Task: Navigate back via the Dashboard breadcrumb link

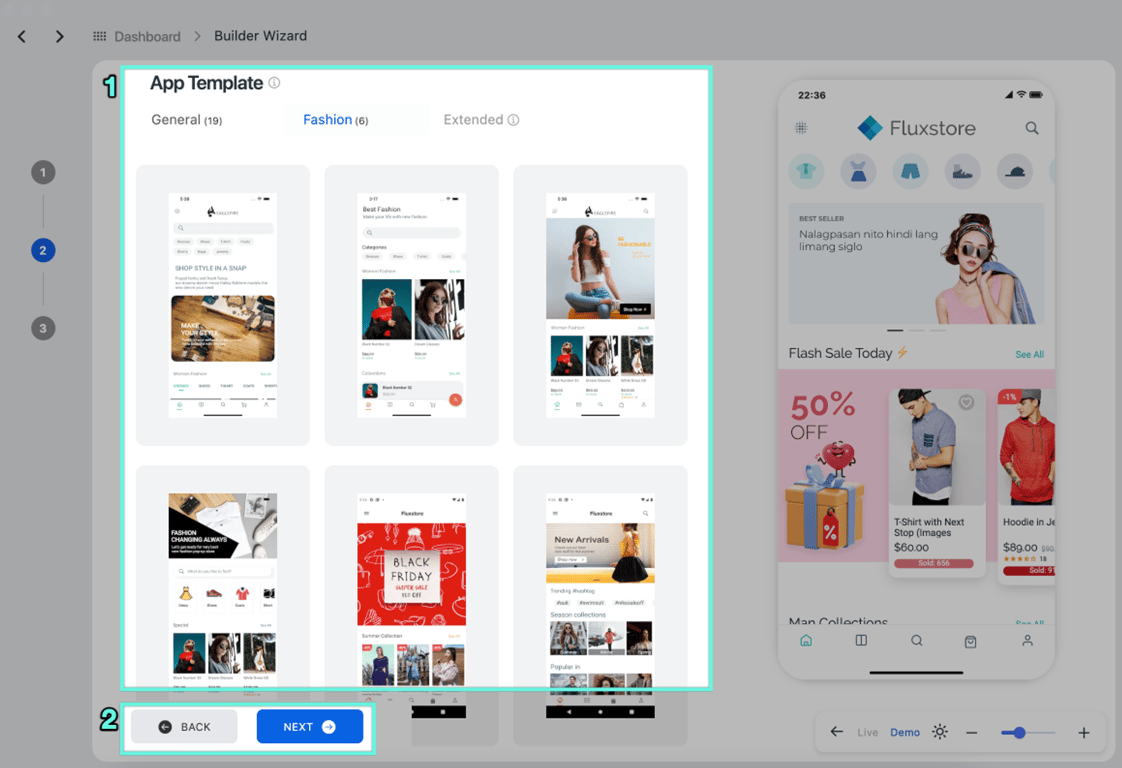Action: [148, 35]
